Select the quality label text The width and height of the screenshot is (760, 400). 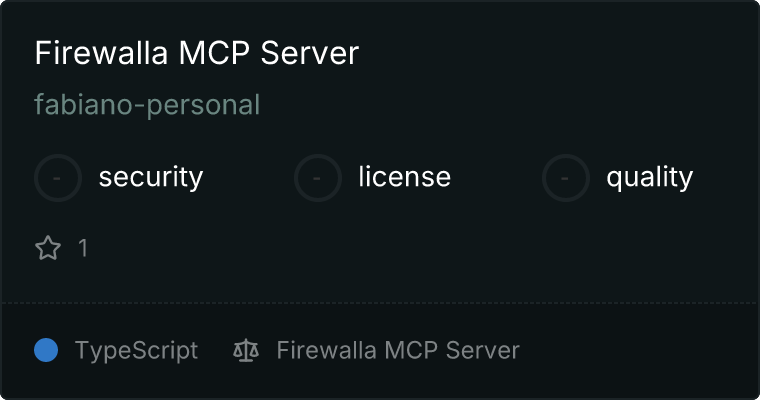(649, 177)
